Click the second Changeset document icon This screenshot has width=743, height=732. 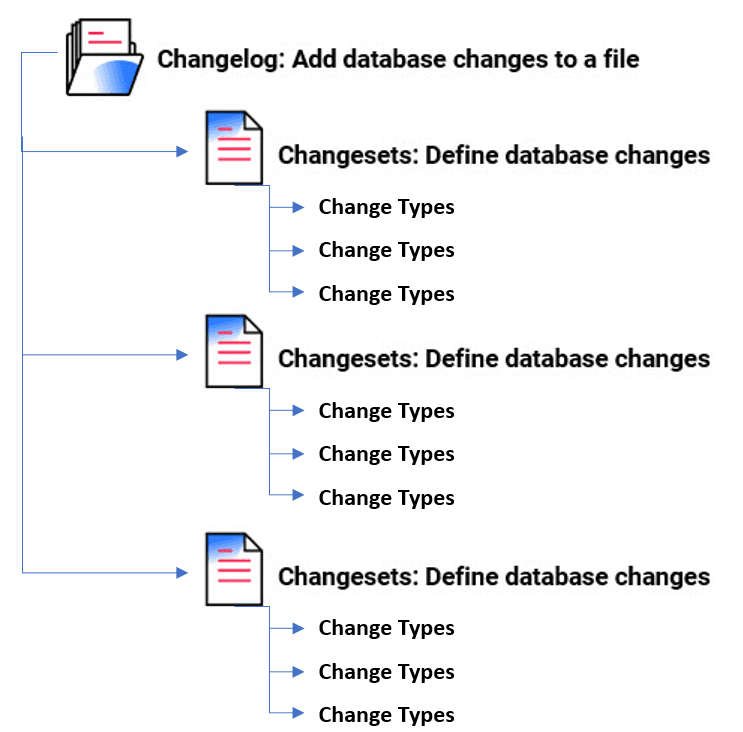[233, 351]
